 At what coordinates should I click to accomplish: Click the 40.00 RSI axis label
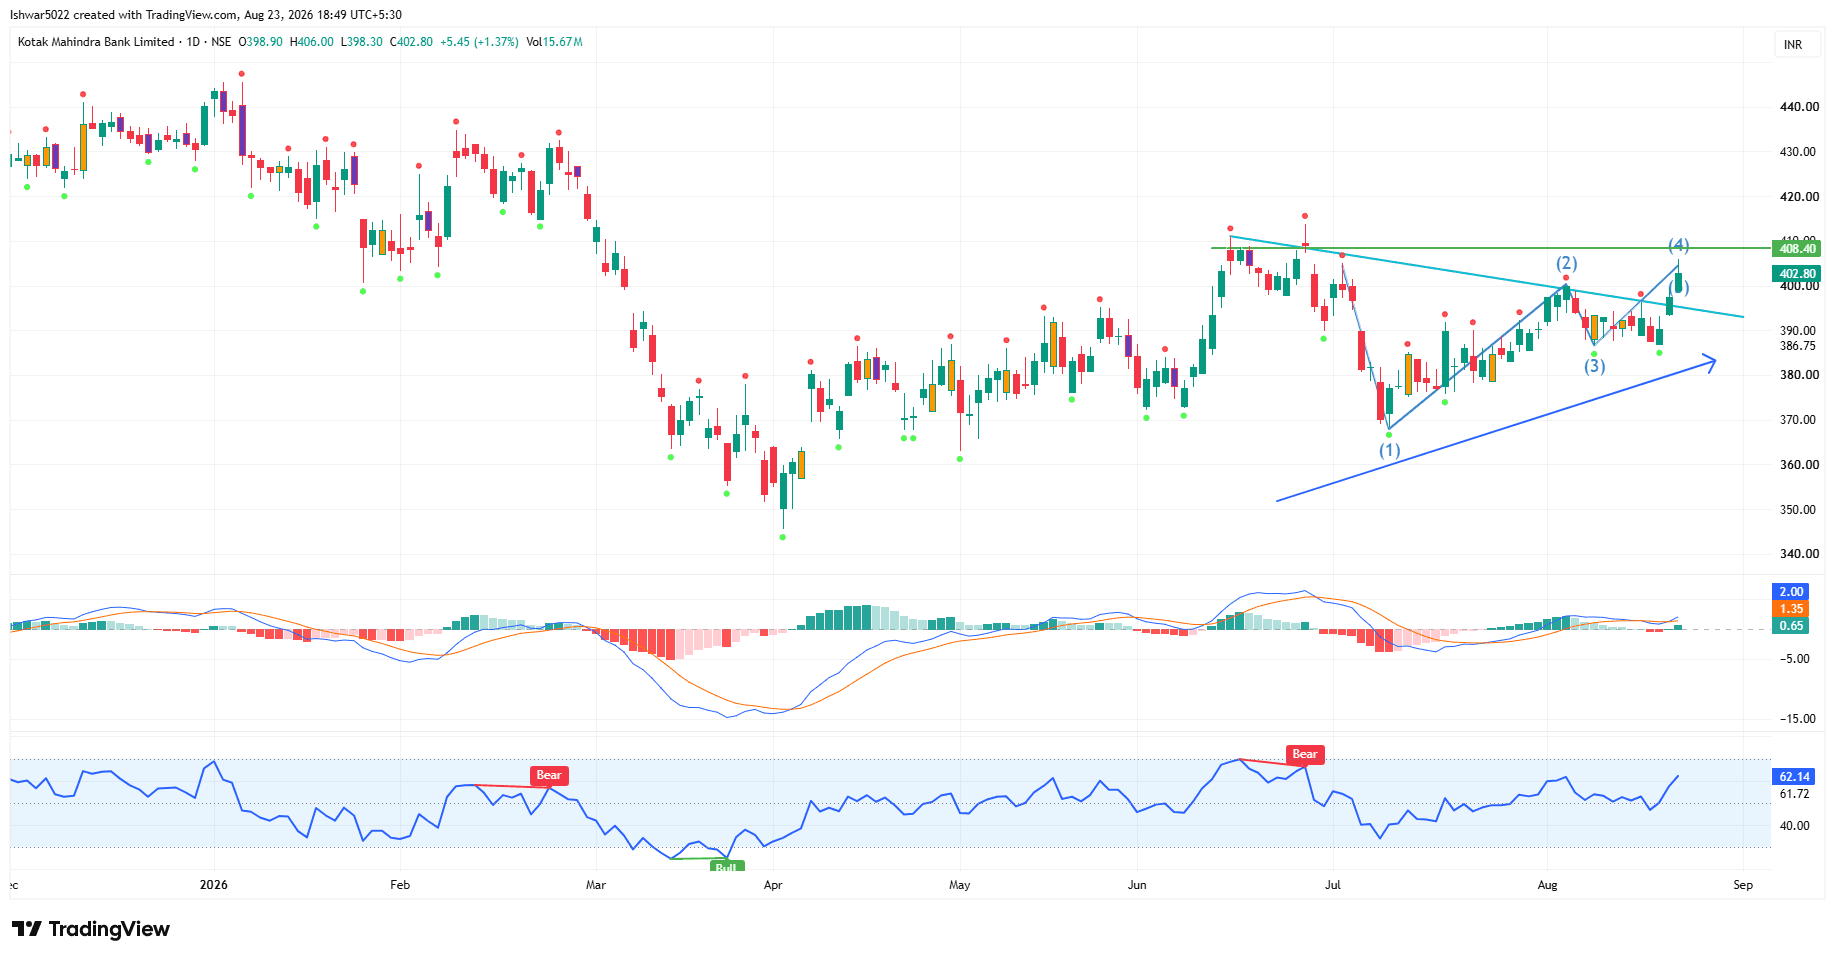point(1795,826)
